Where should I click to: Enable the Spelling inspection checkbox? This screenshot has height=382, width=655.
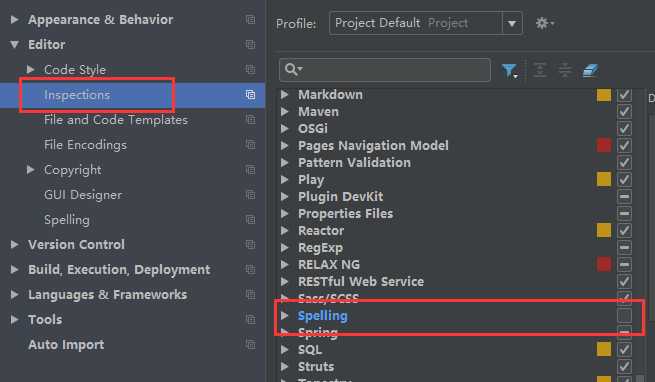pos(625,316)
